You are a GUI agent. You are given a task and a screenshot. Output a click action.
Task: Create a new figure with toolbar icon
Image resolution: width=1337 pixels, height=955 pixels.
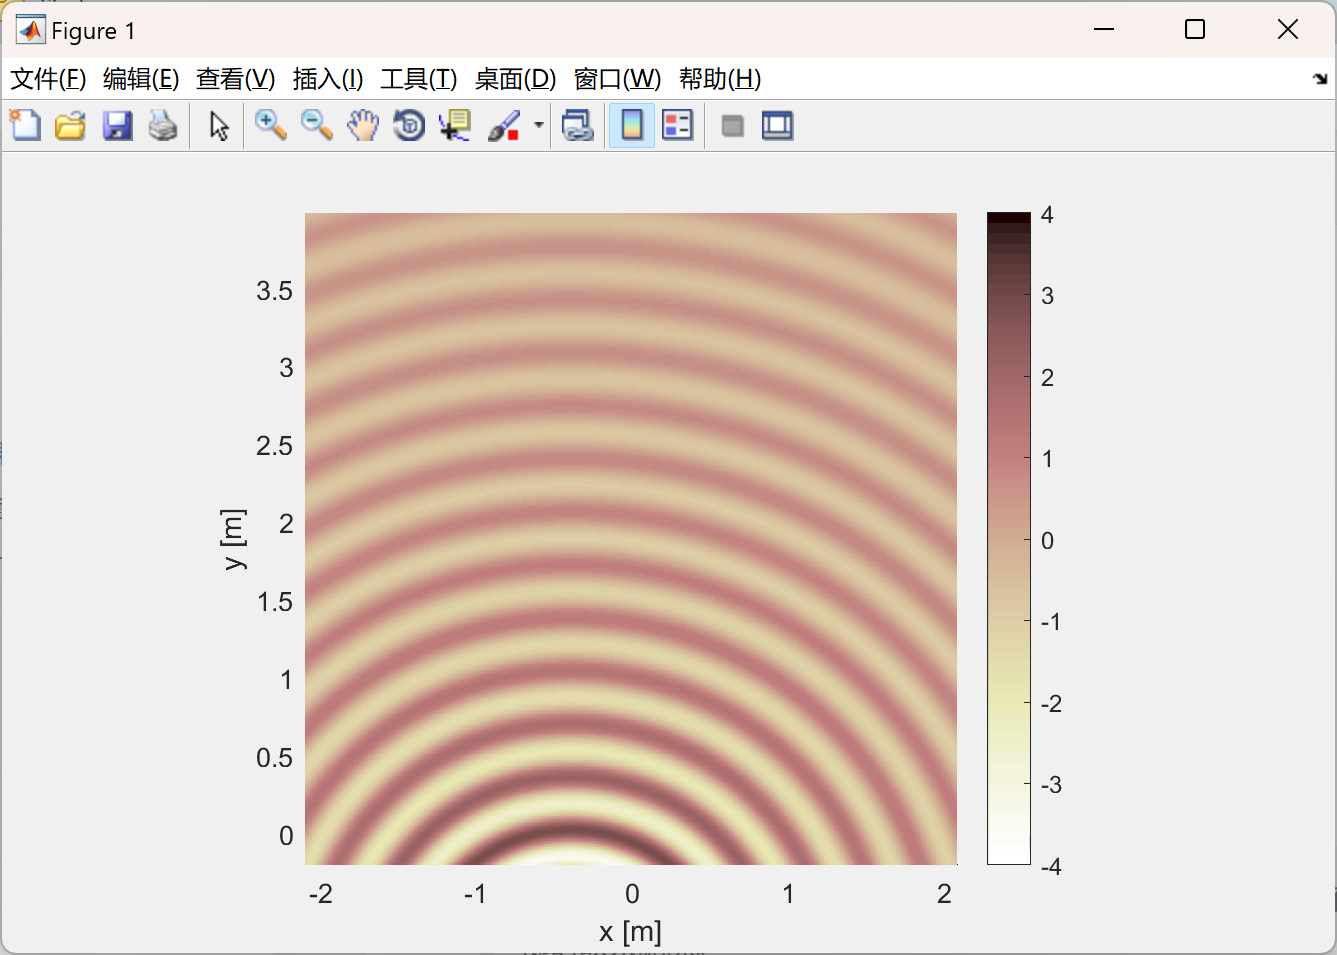coord(25,126)
